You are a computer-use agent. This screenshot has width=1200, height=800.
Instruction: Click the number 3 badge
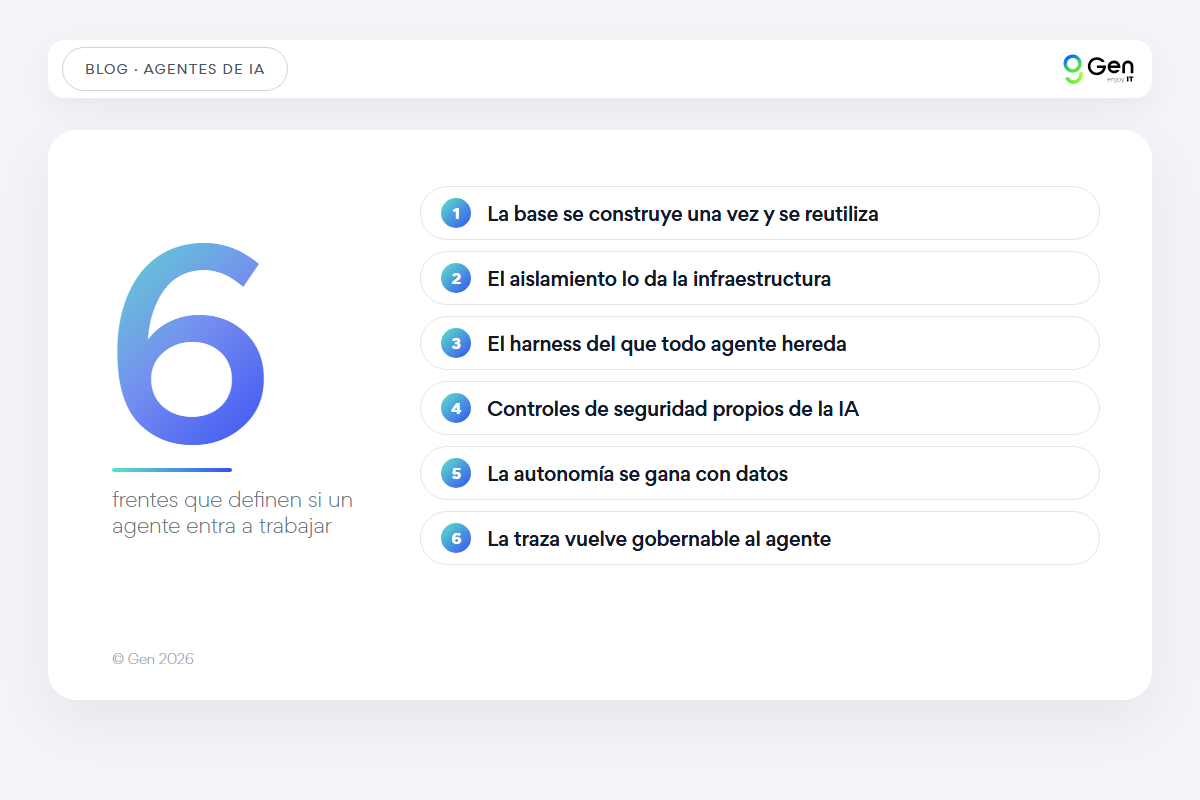click(x=456, y=343)
